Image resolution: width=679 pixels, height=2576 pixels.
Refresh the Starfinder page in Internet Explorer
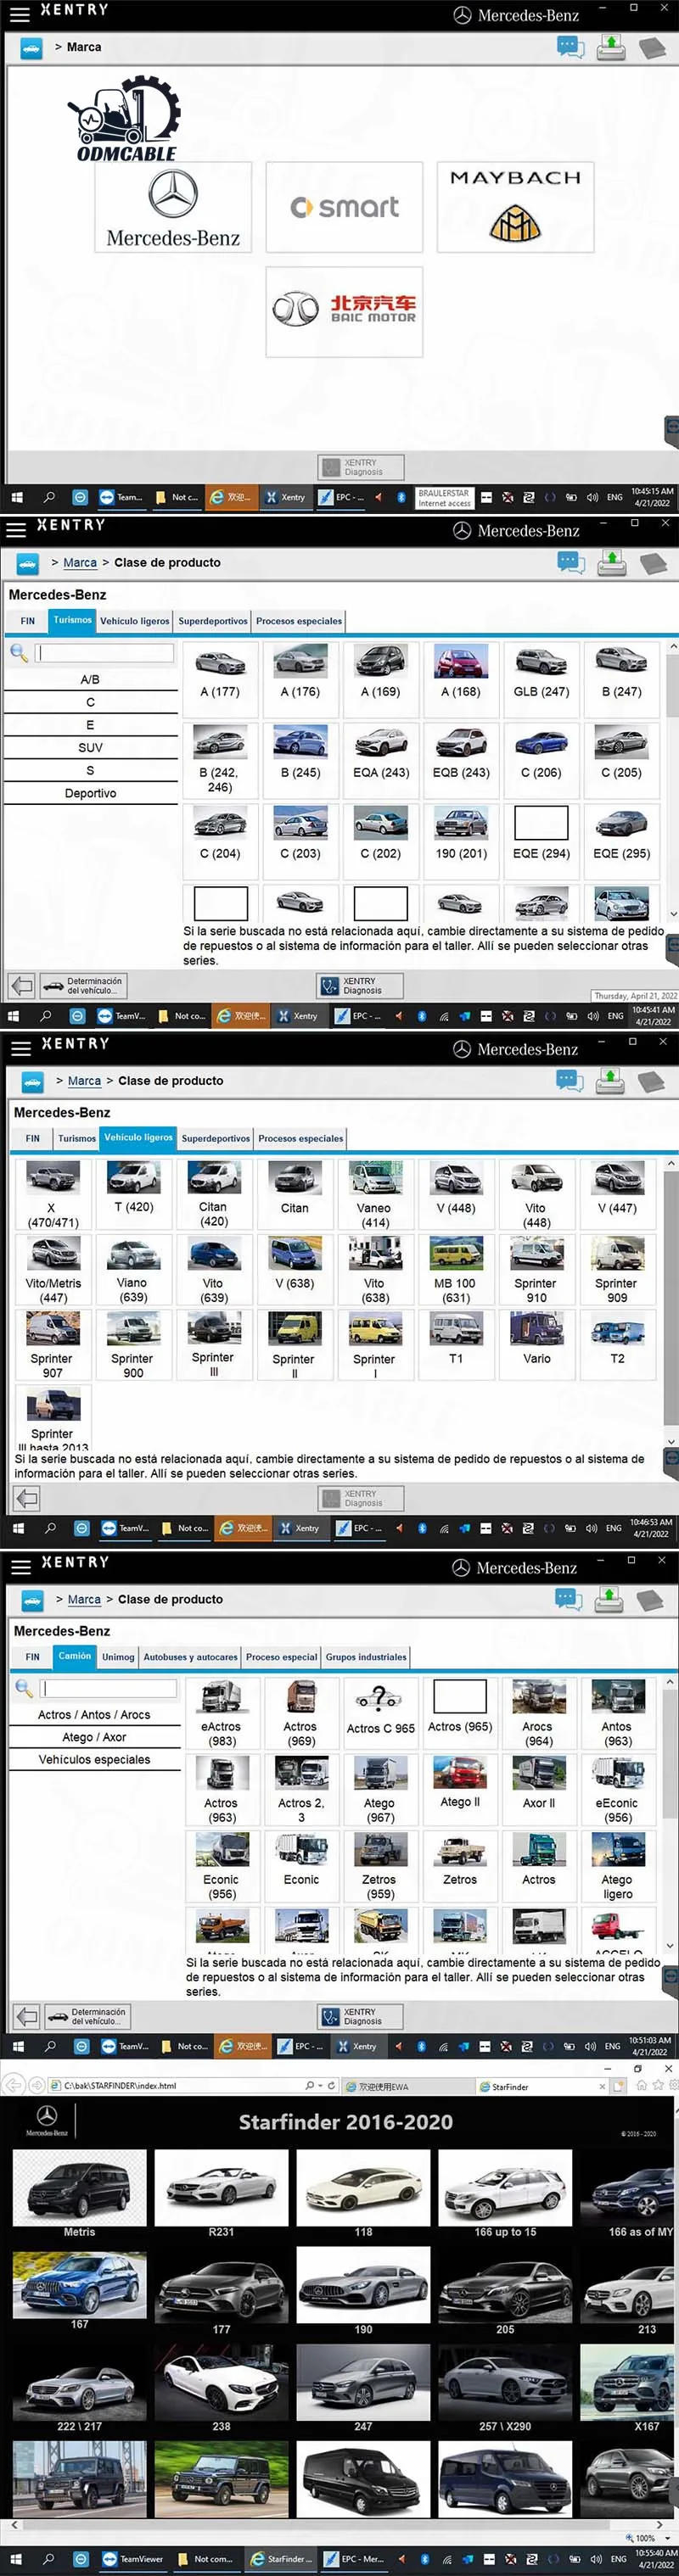(x=331, y=2086)
